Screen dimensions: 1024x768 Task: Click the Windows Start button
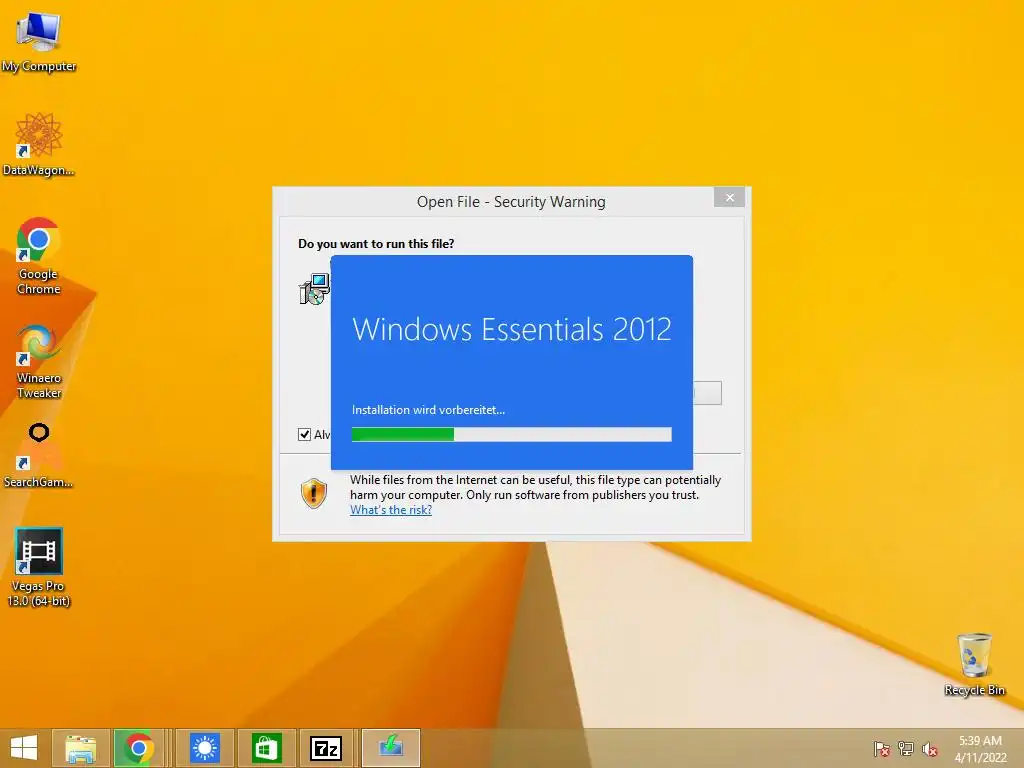point(24,748)
